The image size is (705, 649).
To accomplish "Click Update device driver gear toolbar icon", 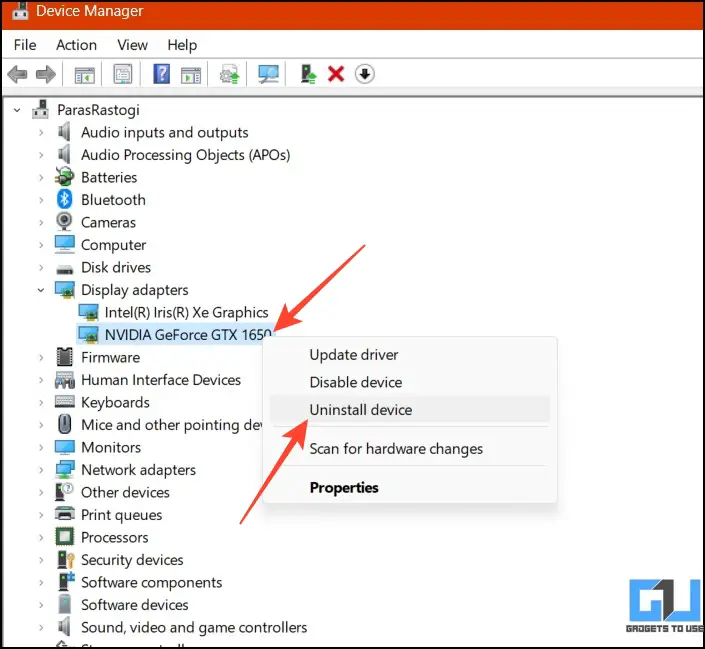I will [229, 74].
